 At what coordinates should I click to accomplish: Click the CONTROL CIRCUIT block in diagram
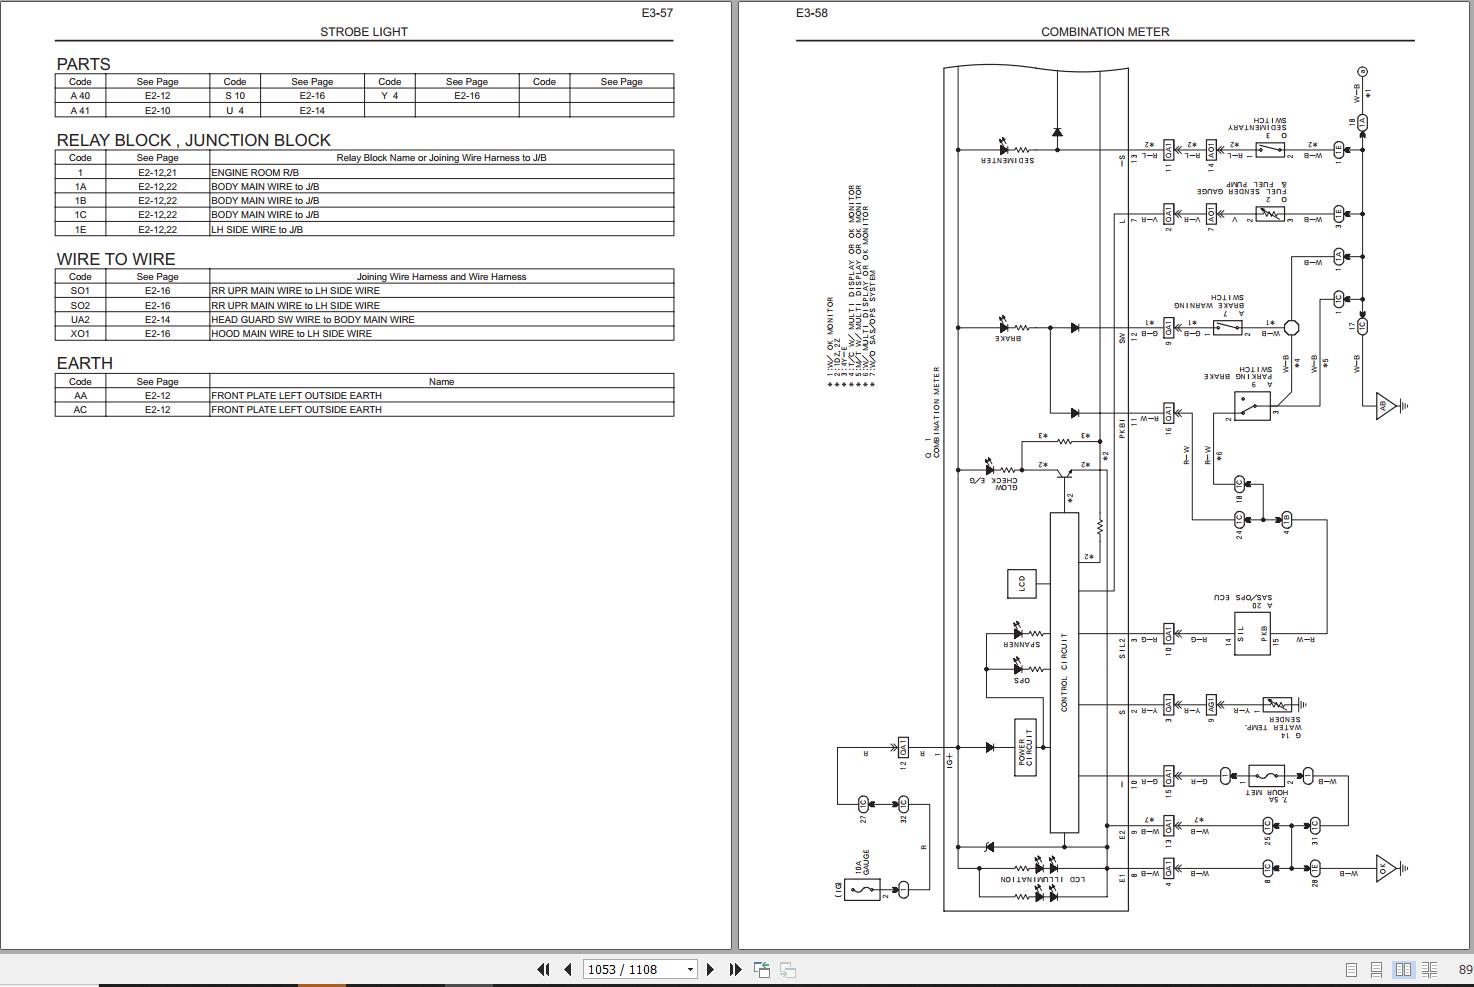pyautogui.click(x=1064, y=672)
